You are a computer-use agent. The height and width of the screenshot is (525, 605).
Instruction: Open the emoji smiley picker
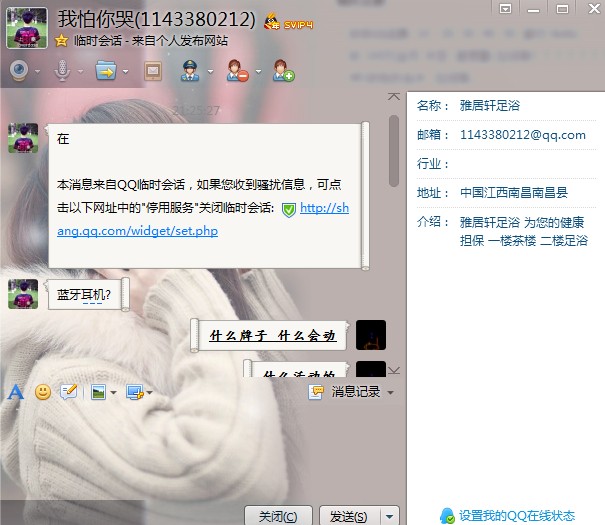[x=43, y=392]
